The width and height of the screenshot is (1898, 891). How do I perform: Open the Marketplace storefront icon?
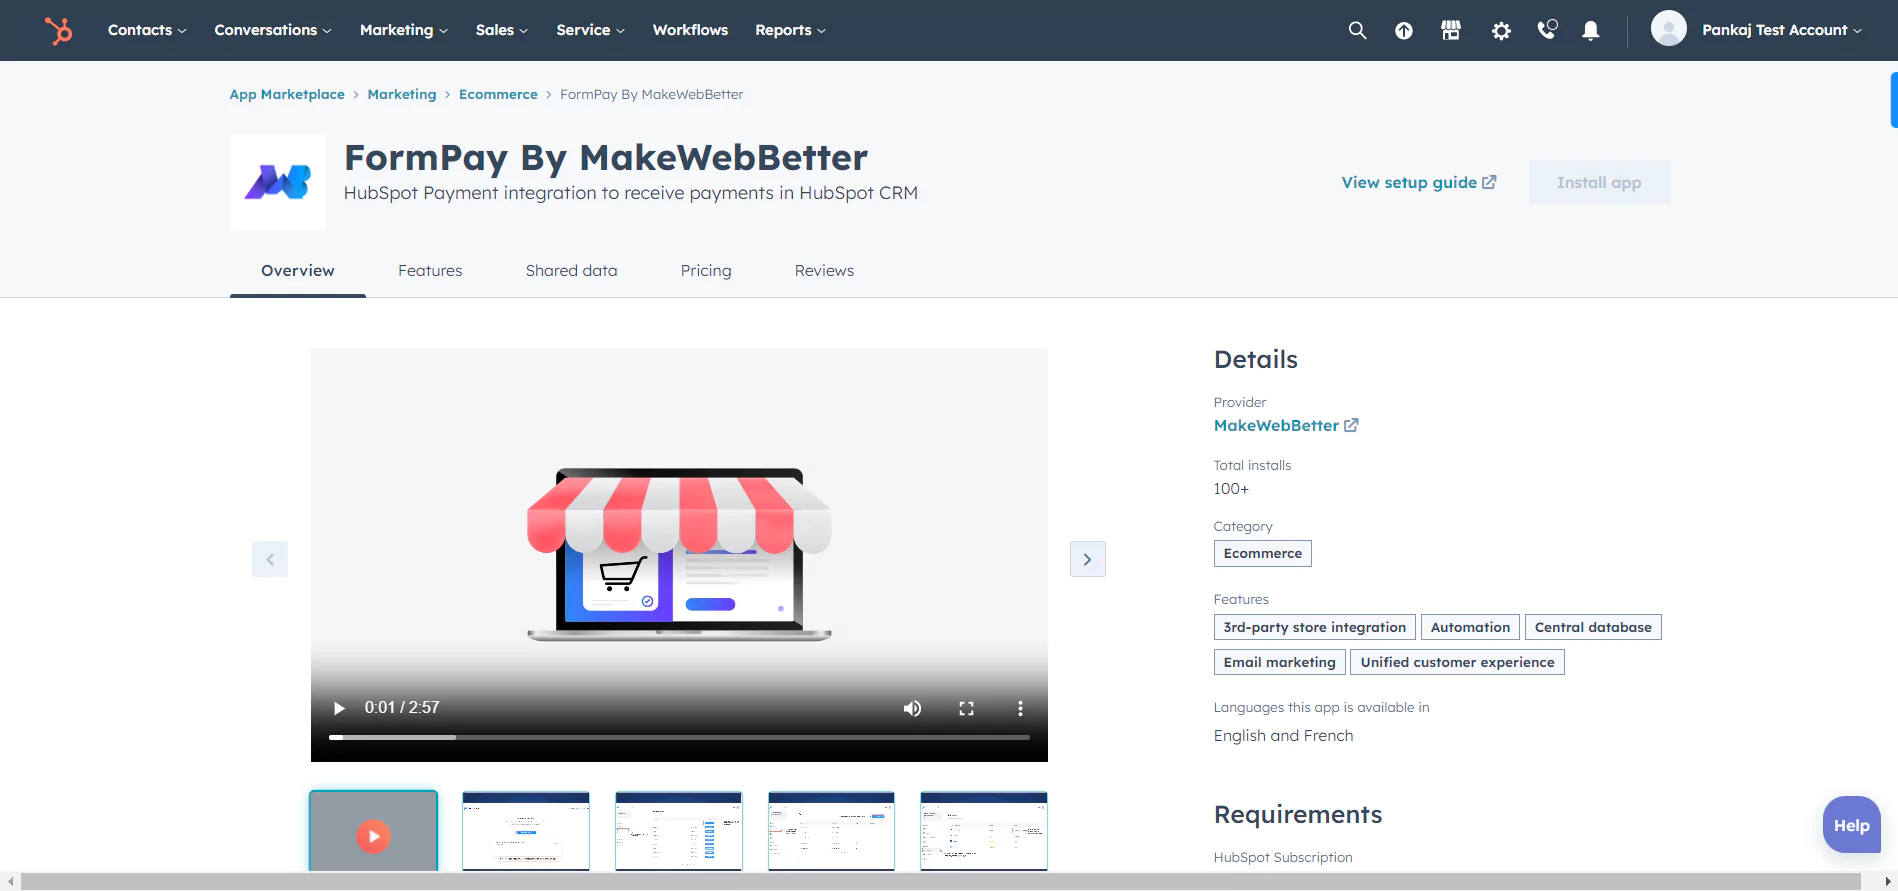tap(1451, 30)
